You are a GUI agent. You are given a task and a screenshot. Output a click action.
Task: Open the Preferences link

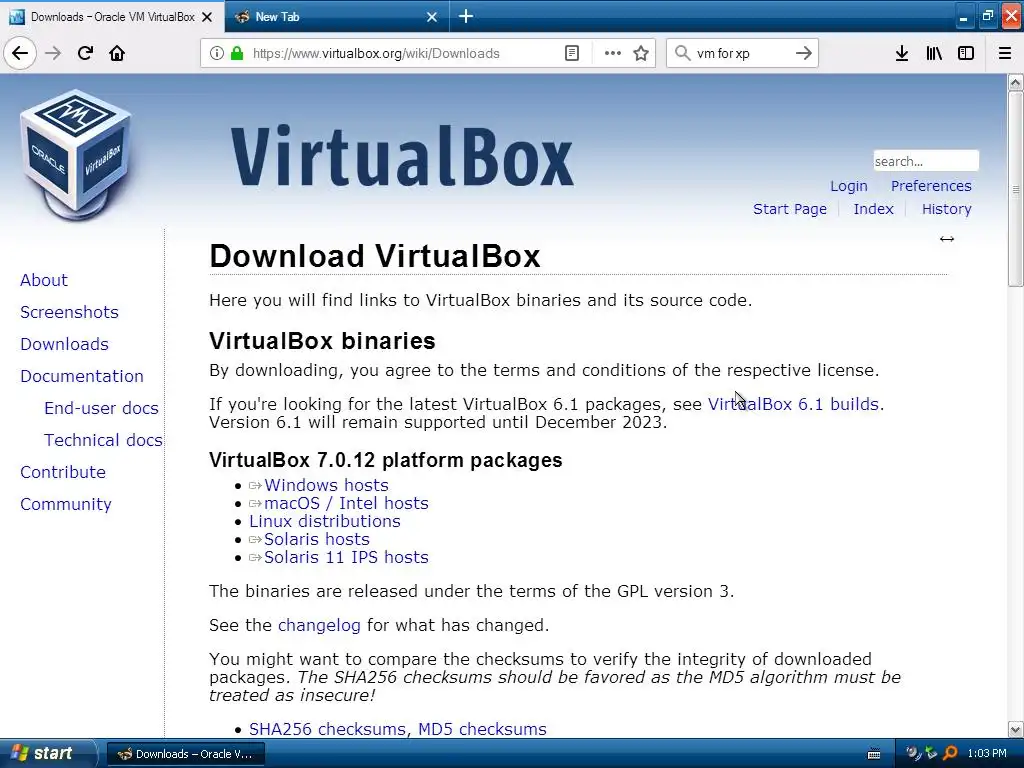coord(931,186)
